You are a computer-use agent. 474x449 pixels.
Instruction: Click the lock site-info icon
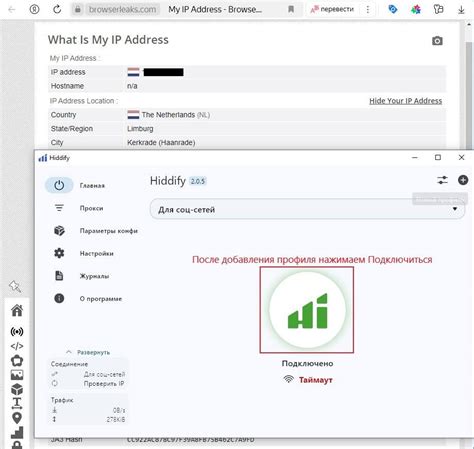tap(77, 9)
